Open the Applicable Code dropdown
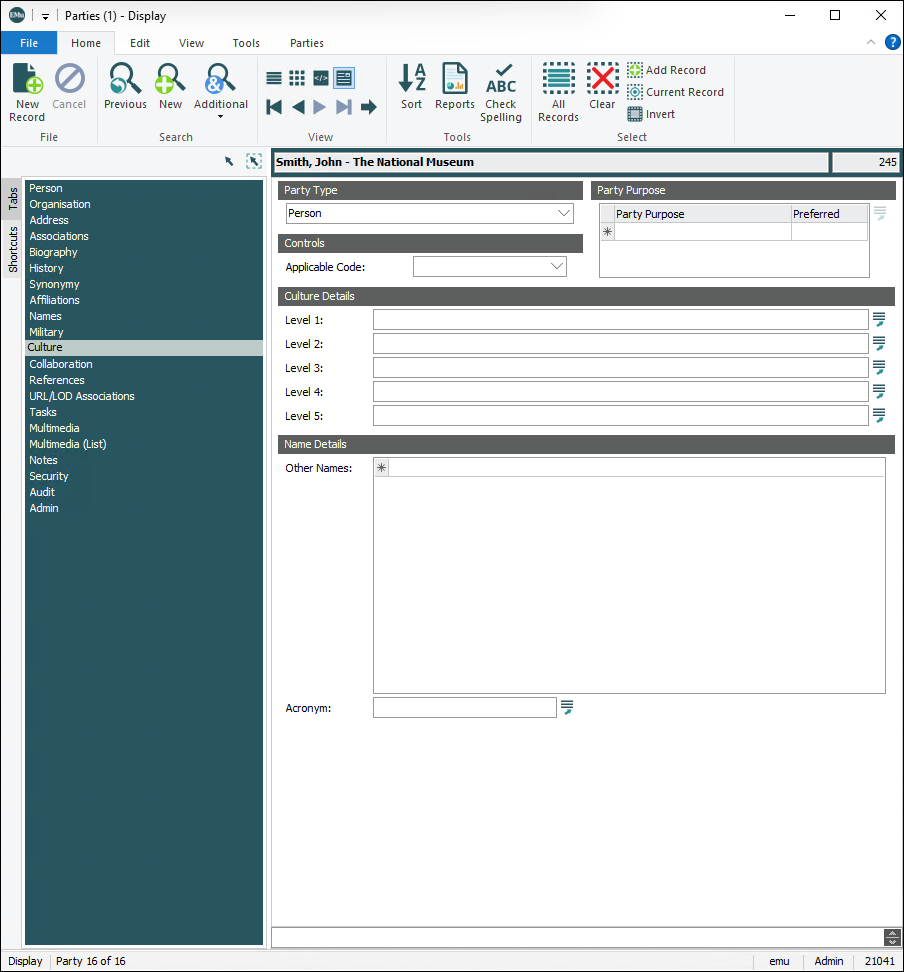 tap(557, 267)
